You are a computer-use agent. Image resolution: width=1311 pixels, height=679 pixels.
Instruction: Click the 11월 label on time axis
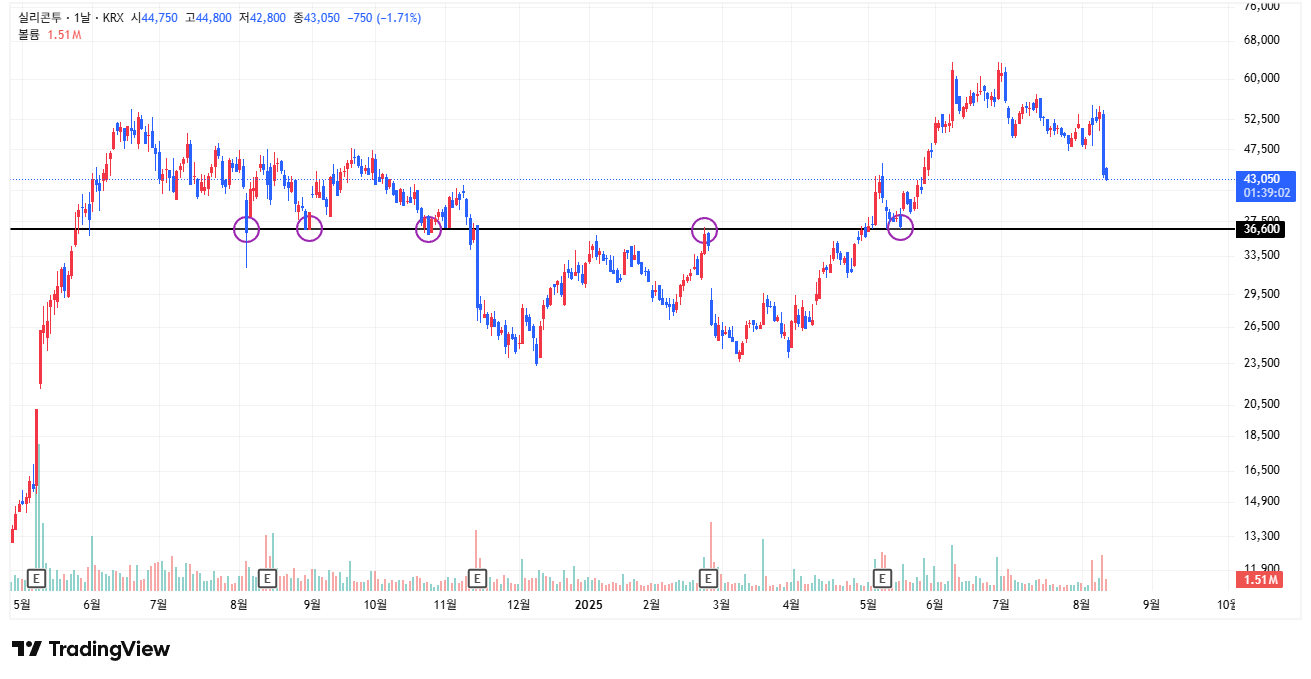445,605
